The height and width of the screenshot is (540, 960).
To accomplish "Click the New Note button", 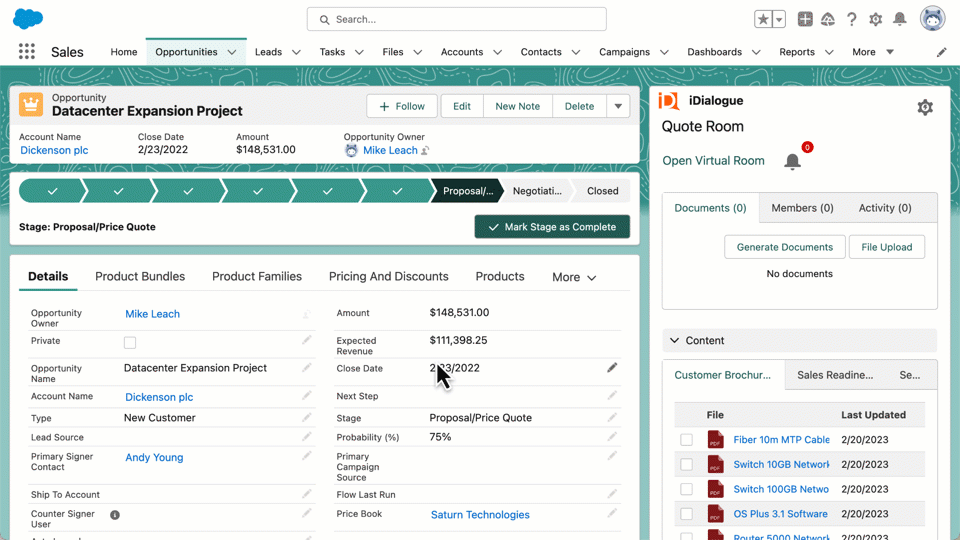I will (517, 106).
